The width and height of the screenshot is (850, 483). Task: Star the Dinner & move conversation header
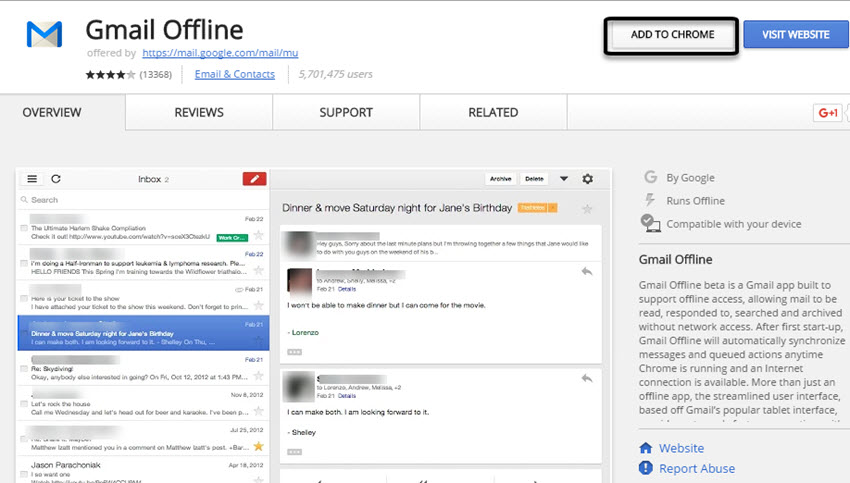pyautogui.click(x=587, y=209)
